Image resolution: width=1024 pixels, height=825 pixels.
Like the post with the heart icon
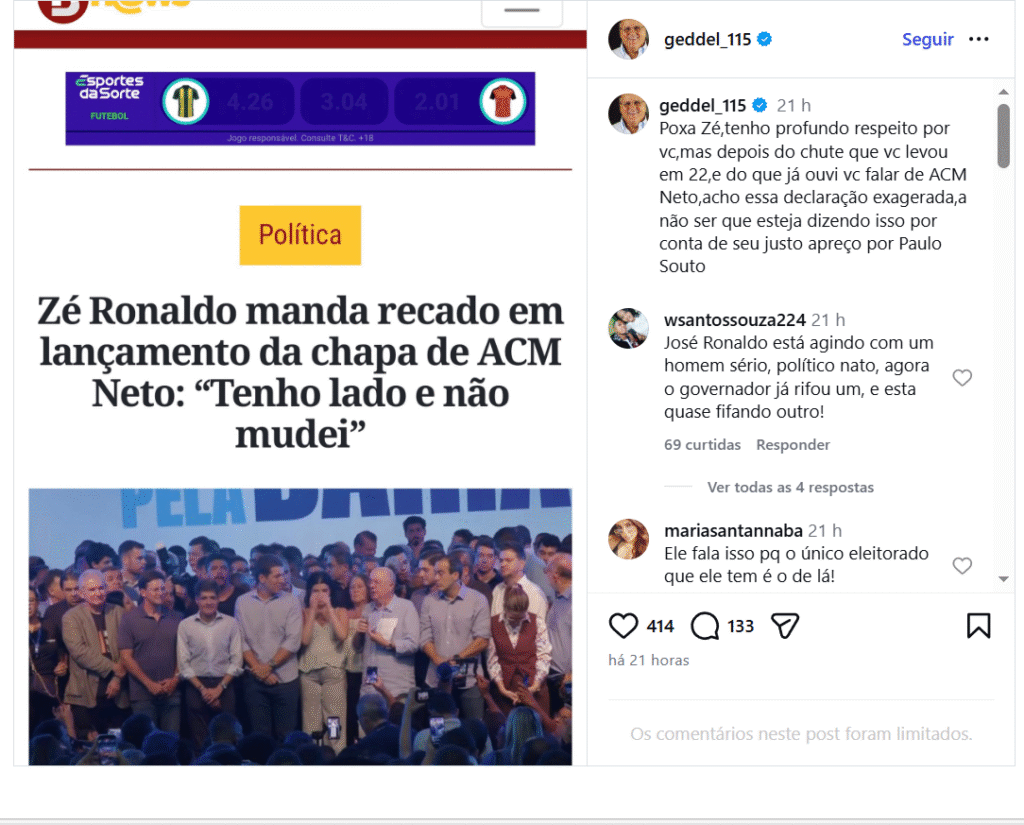point(623,626)
